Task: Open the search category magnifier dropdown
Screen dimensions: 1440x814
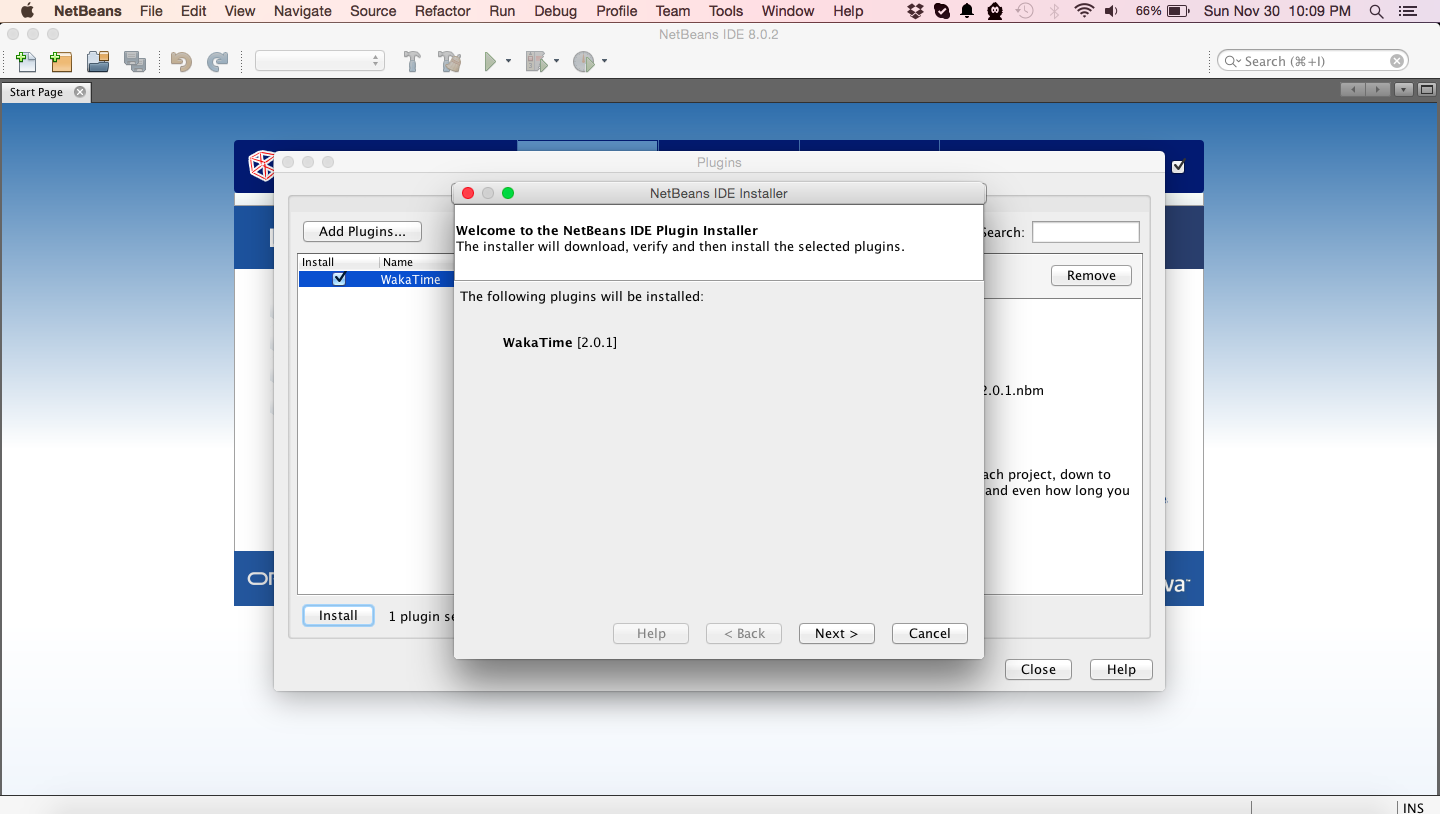Action: [x=1233, y=61]
